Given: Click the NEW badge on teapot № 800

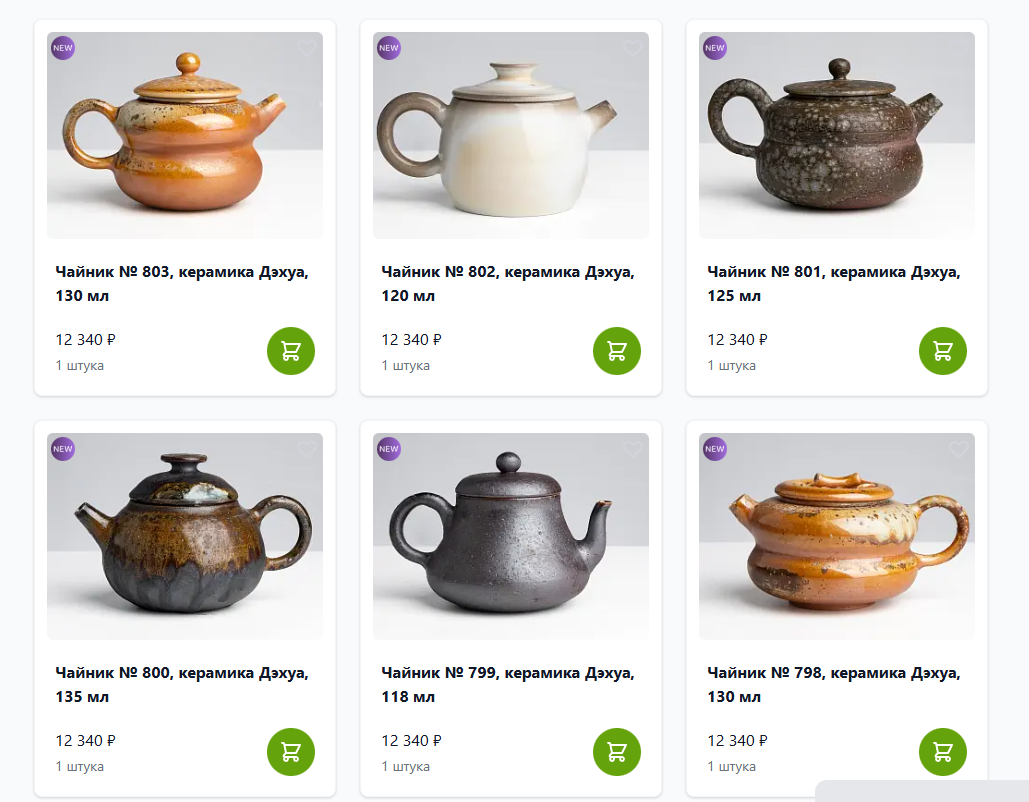Looking at the screenshot, I should pos(63,449).
